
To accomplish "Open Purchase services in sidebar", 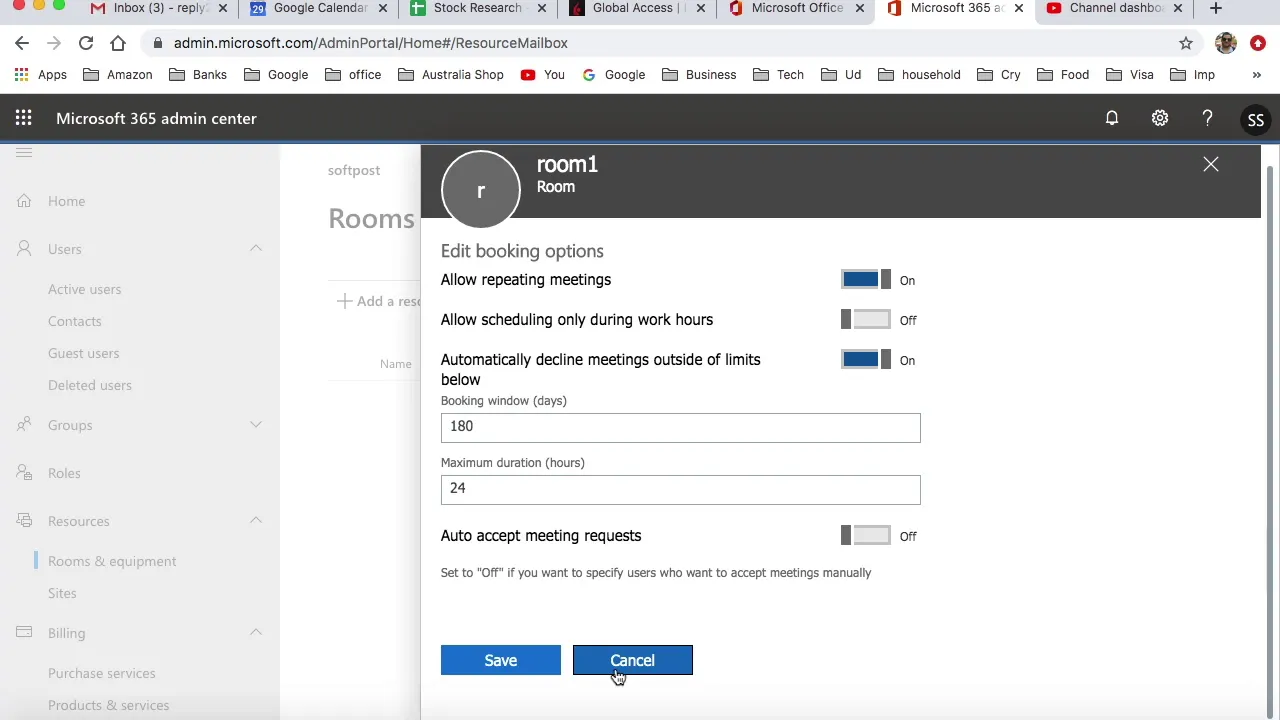I will pyautogui.click(x=102, y=673).
